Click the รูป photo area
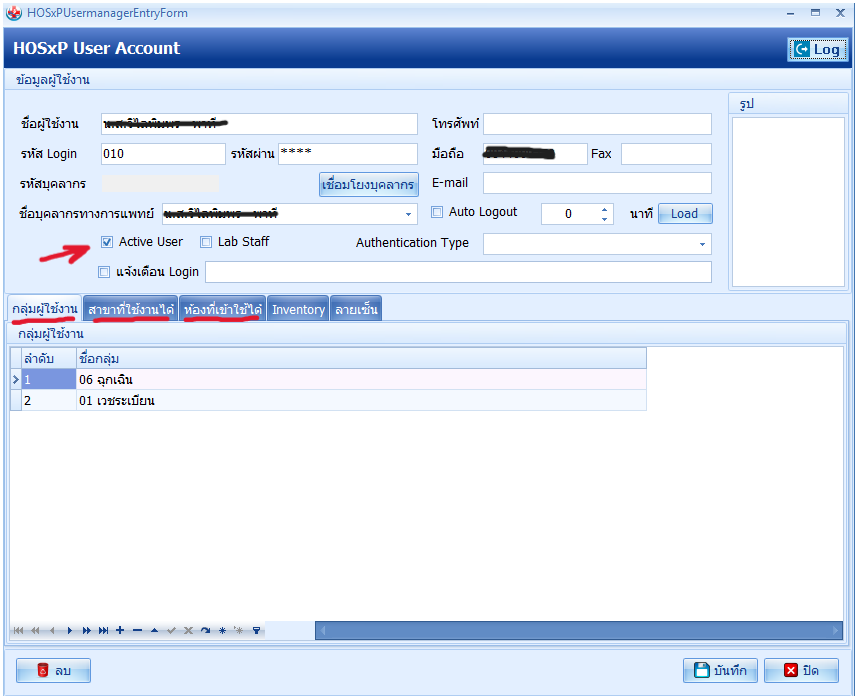This screenshot has width=858, height=699. click(789, 202)
